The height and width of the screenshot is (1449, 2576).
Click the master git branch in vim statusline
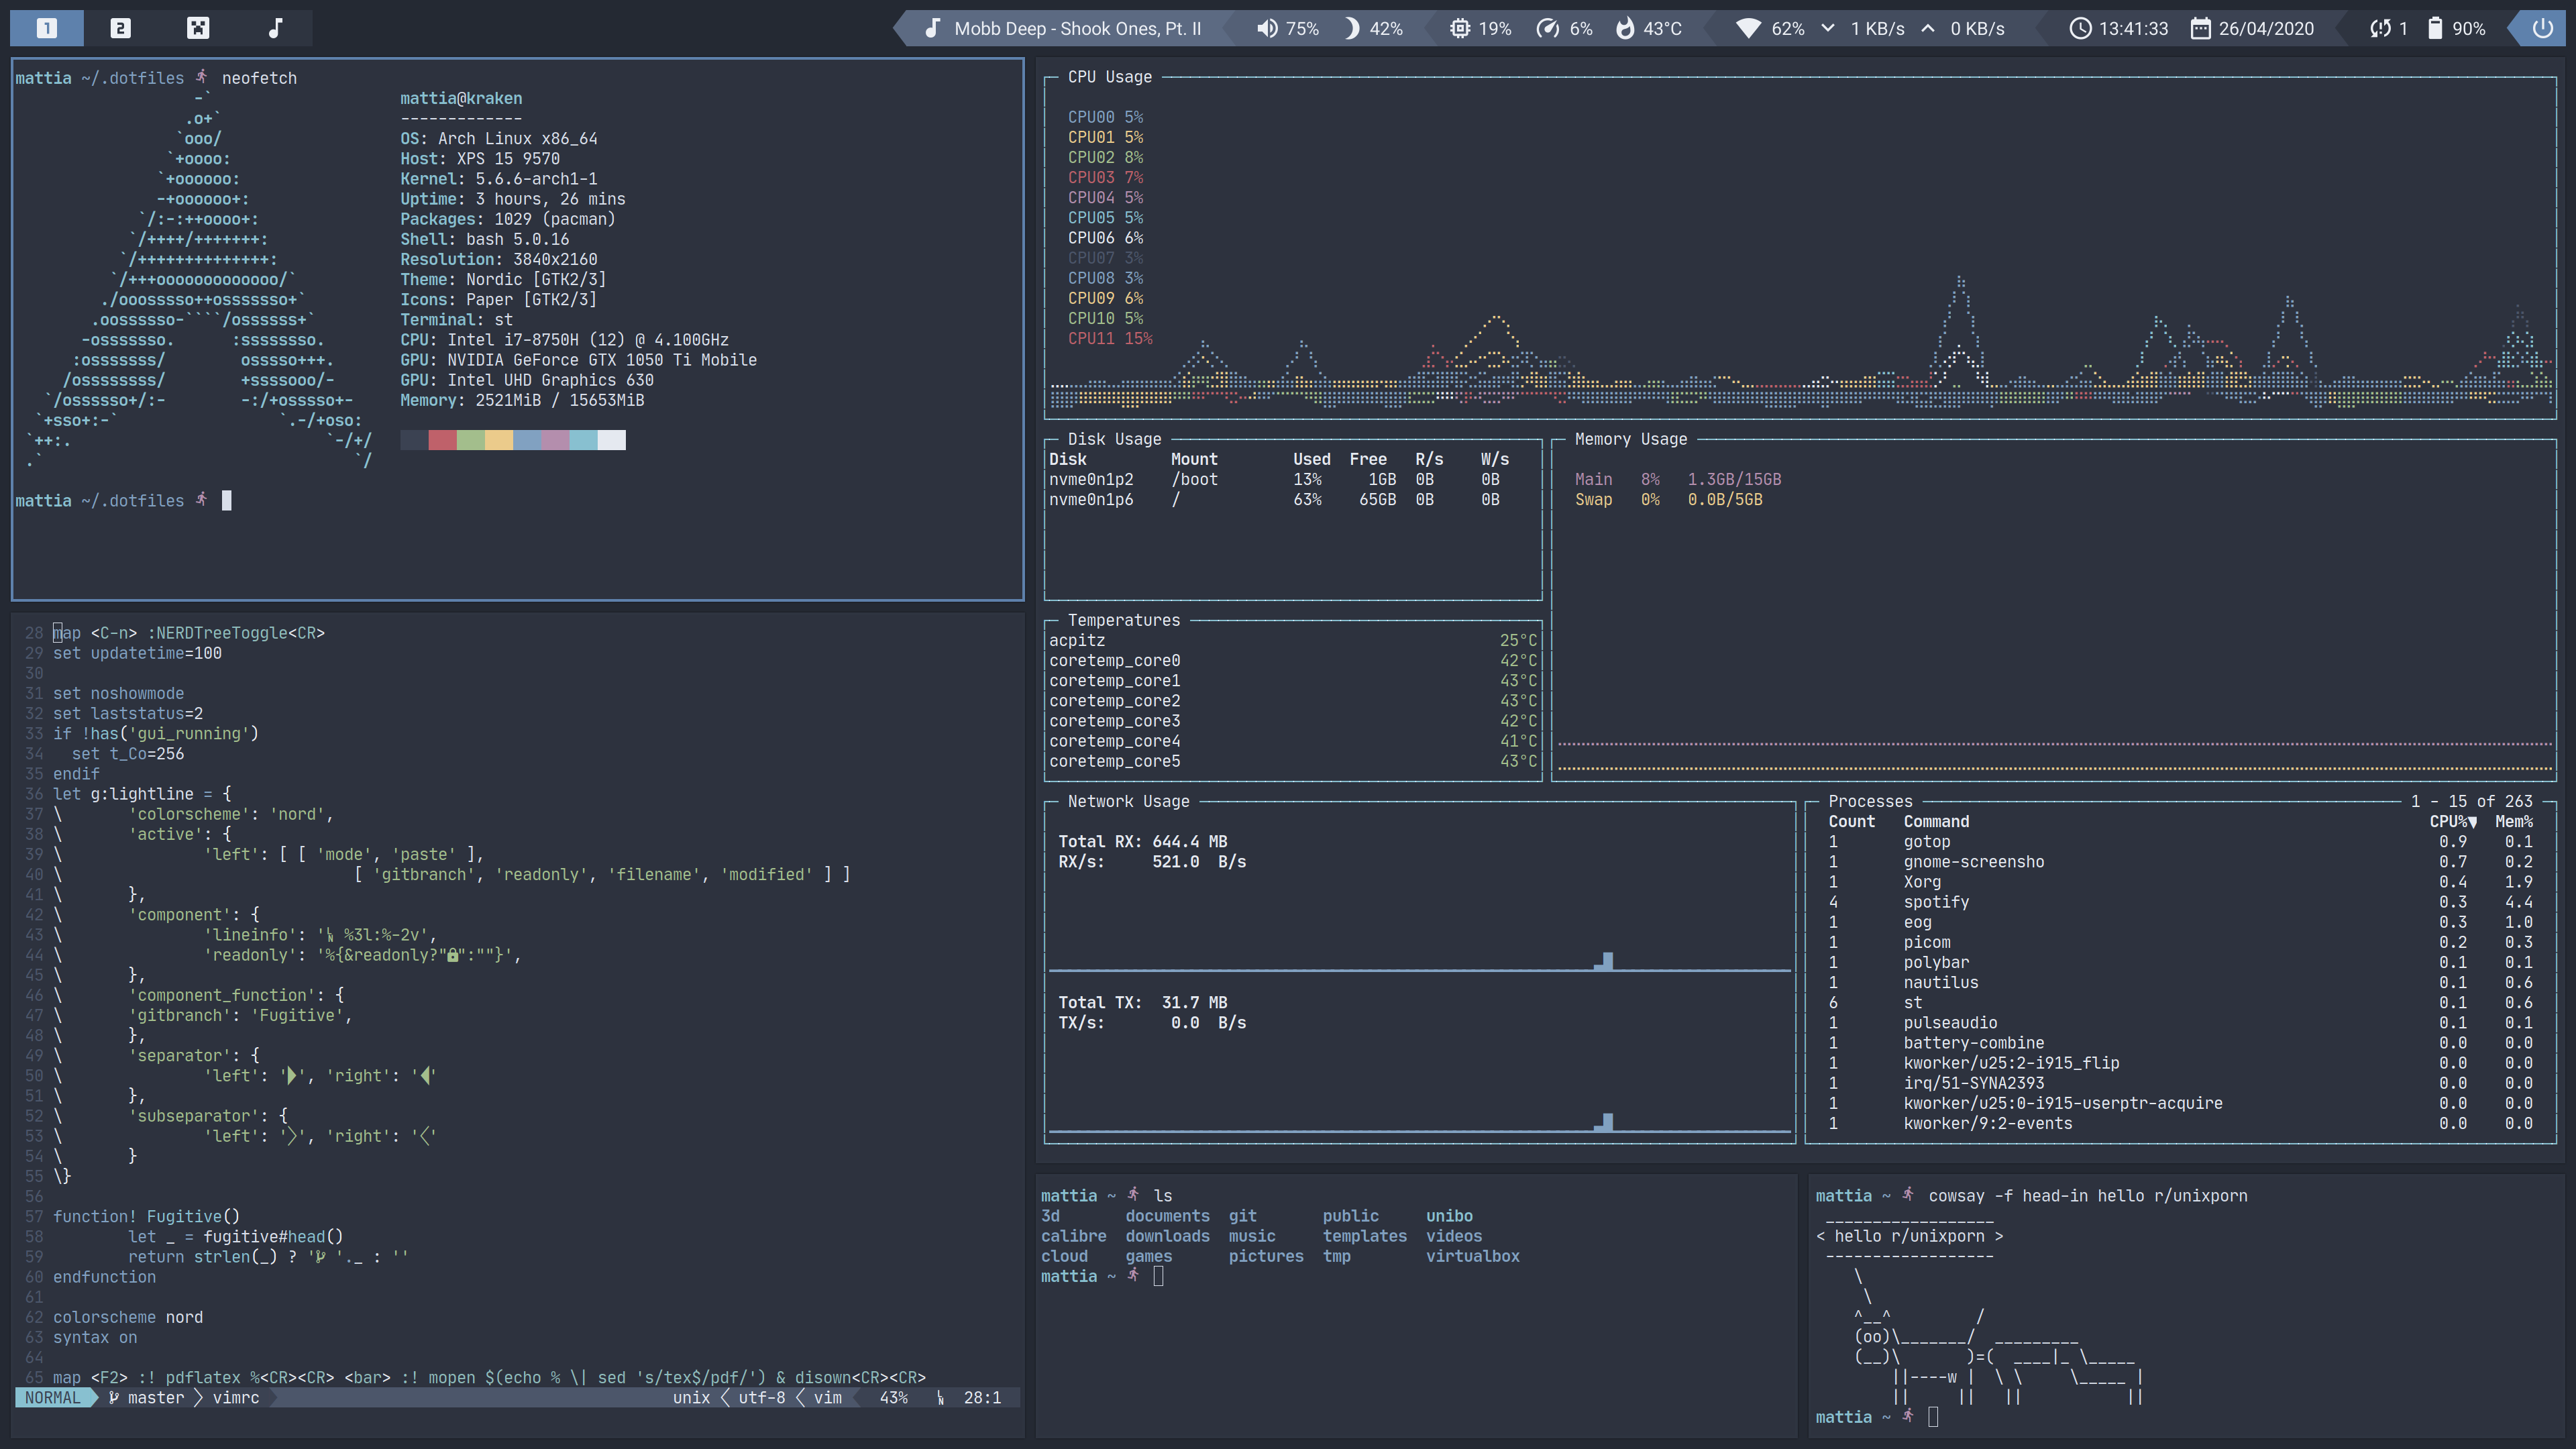pyautogui.click(x=156, y=1398)
